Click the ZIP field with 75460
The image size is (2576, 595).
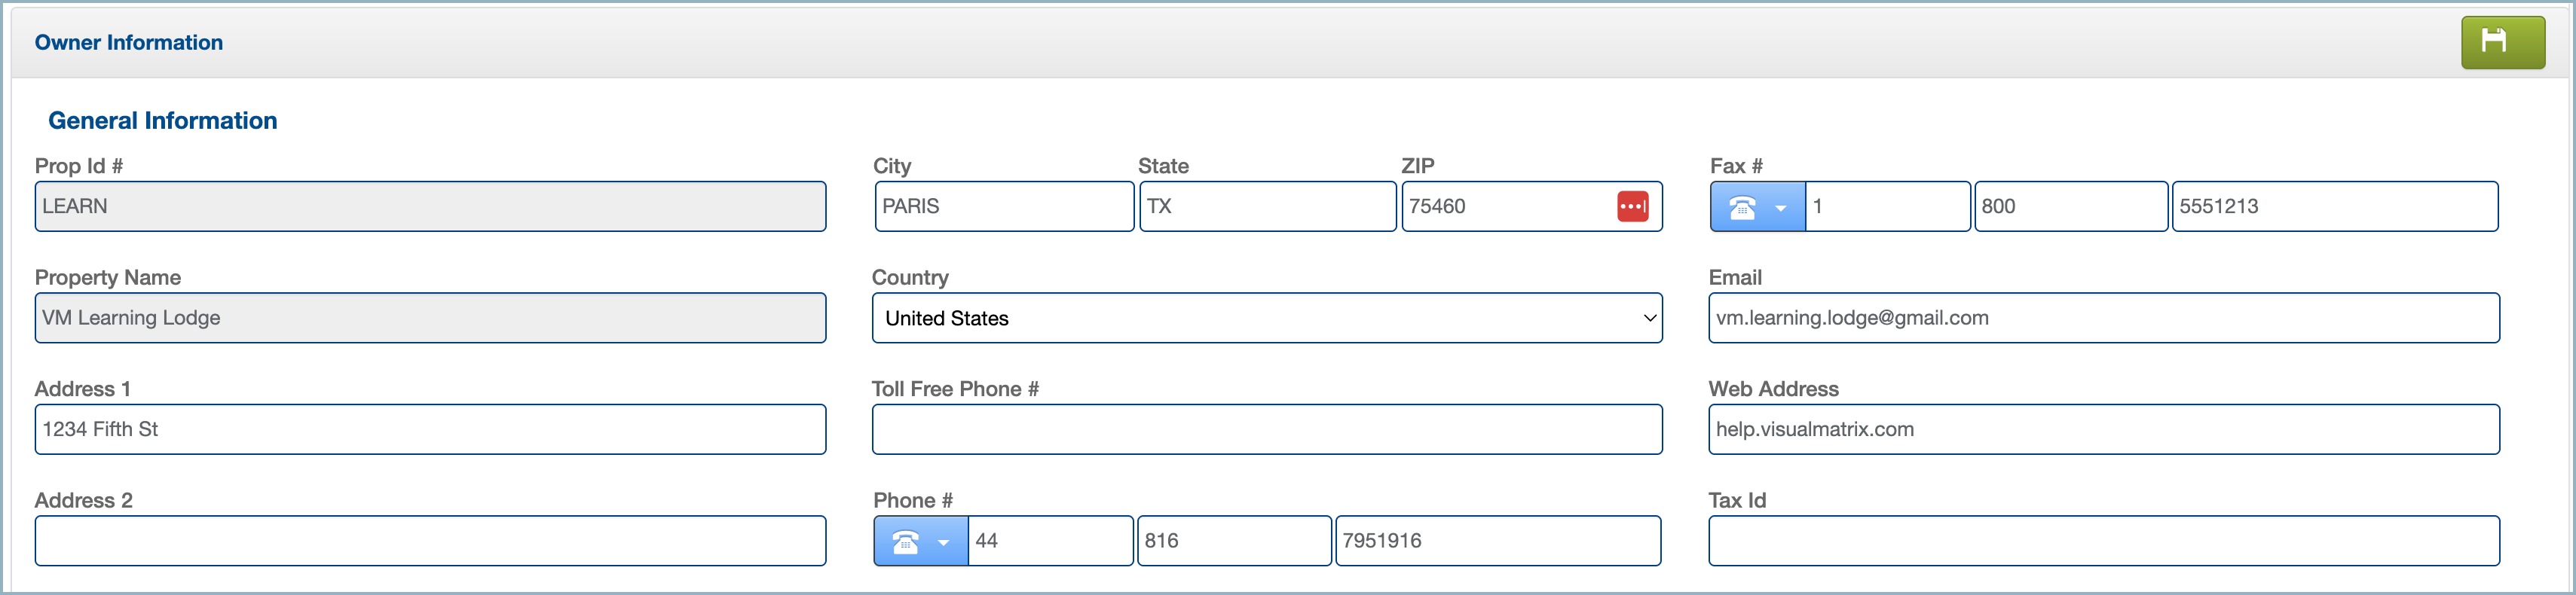pyautogui.click(x=1505, y=207)
